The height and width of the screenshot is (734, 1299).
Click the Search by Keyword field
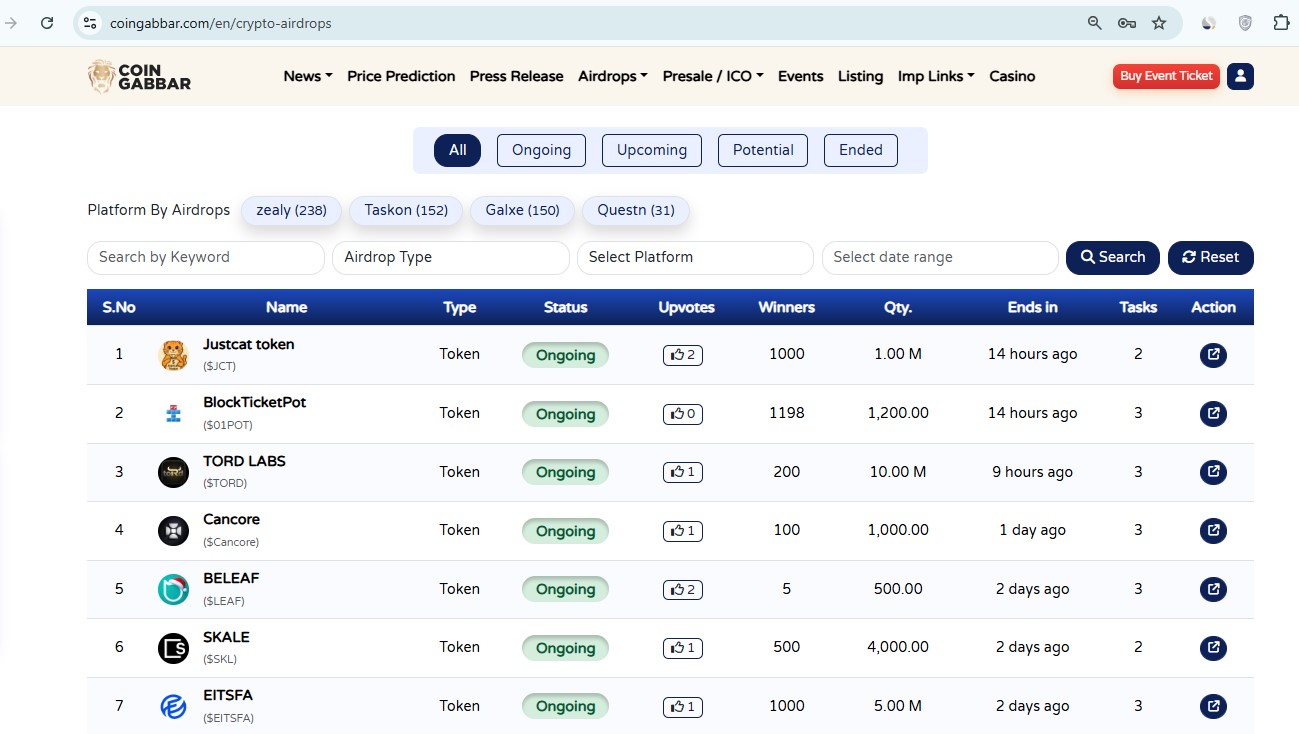[205, 257]
